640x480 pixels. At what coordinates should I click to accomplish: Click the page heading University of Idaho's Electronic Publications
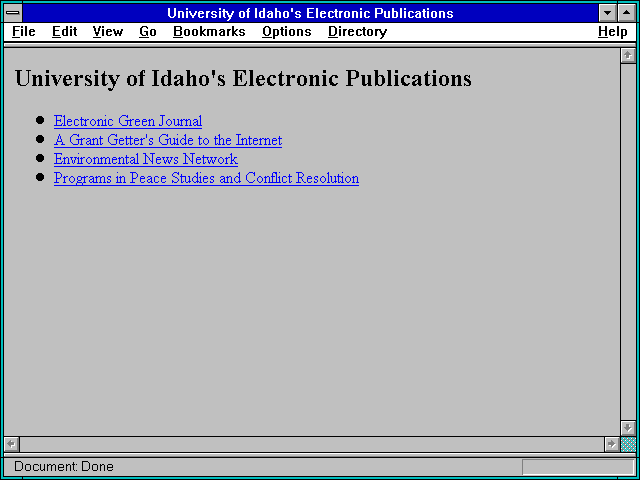[243, 78]
